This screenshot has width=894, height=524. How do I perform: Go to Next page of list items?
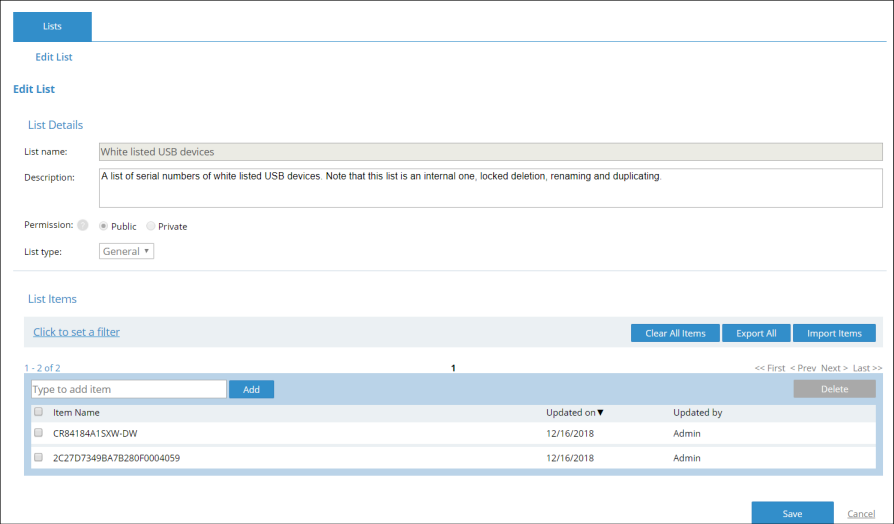[x=834, y=368]
